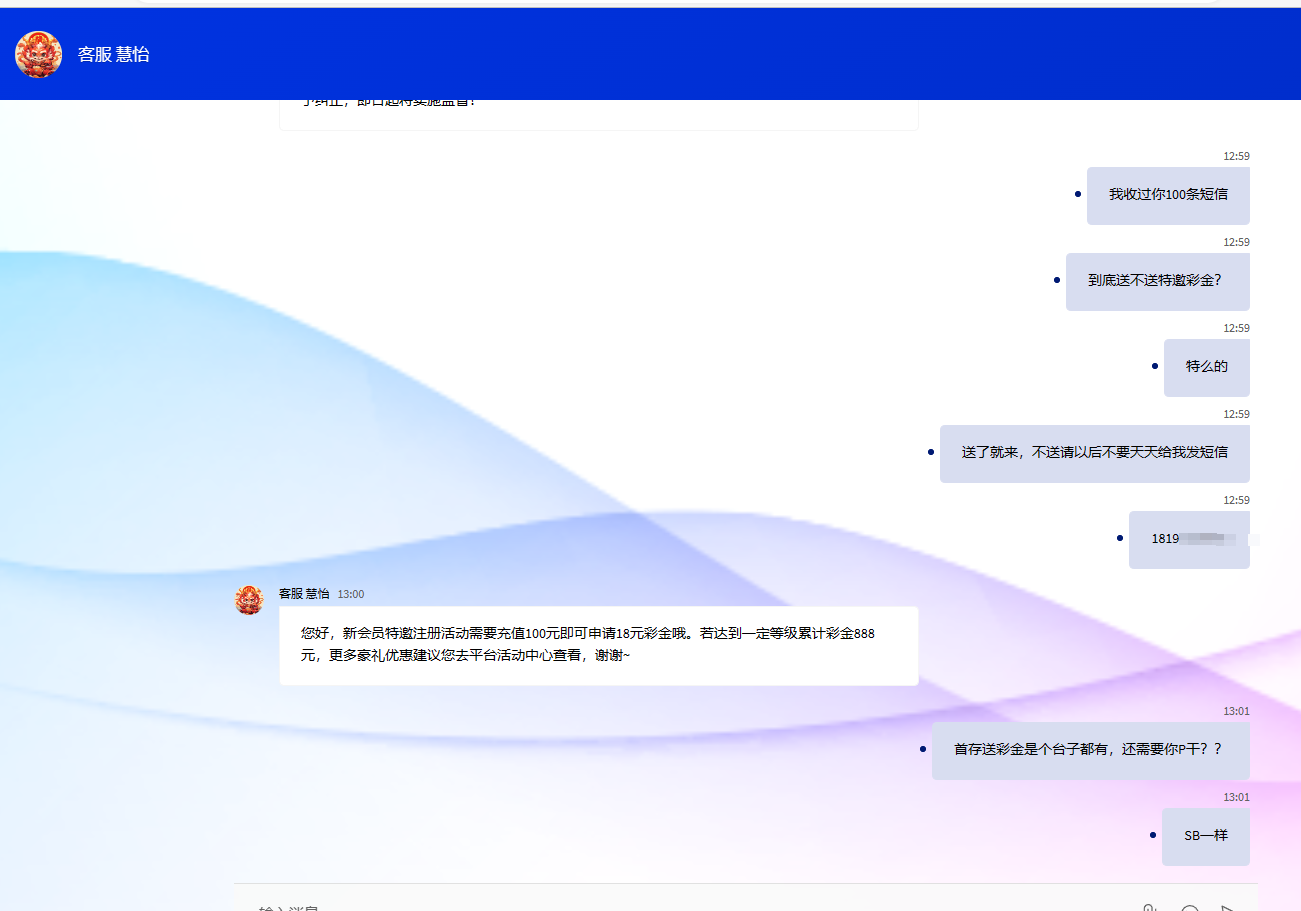Click the 'SB一样' message bubble

coord(1205,836)
